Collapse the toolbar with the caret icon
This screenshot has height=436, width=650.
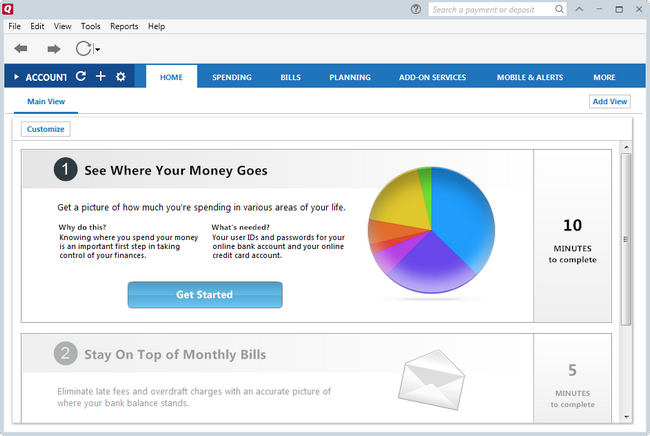[x=579, y=9]
